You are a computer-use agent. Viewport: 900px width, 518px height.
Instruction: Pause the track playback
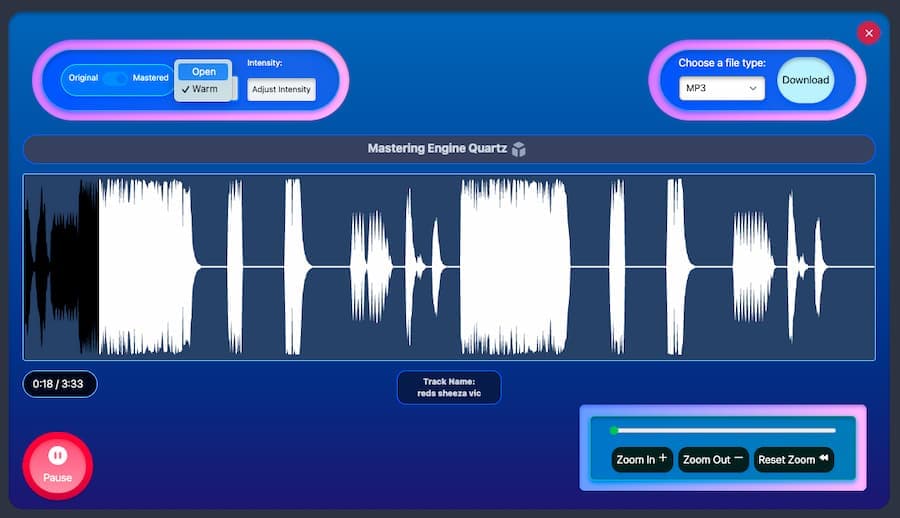point(57,465)
